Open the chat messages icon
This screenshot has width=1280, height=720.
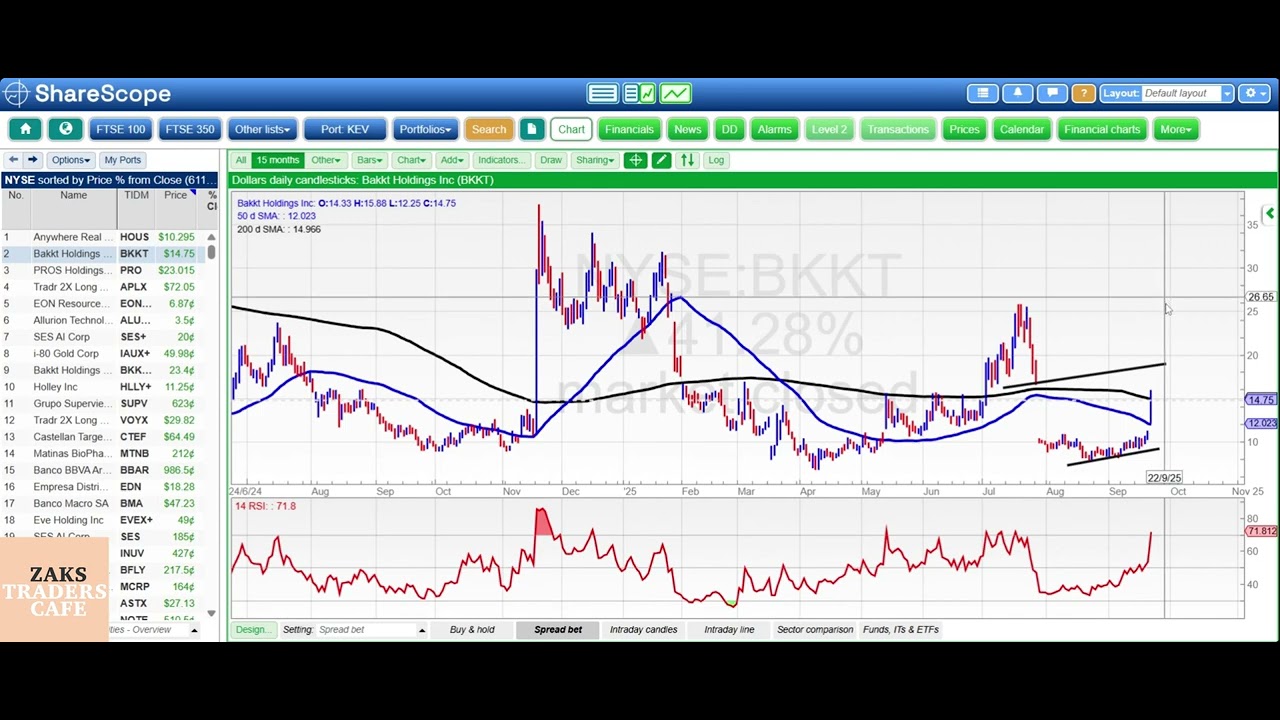click(x=1052, y=93)
